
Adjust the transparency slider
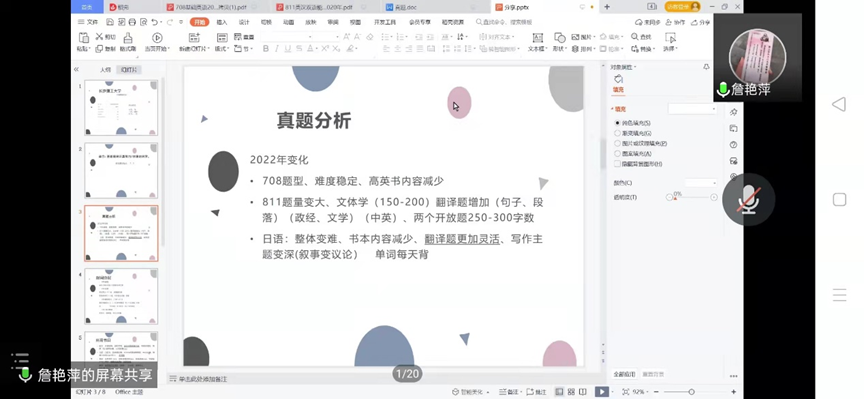[x=692, y=197]
